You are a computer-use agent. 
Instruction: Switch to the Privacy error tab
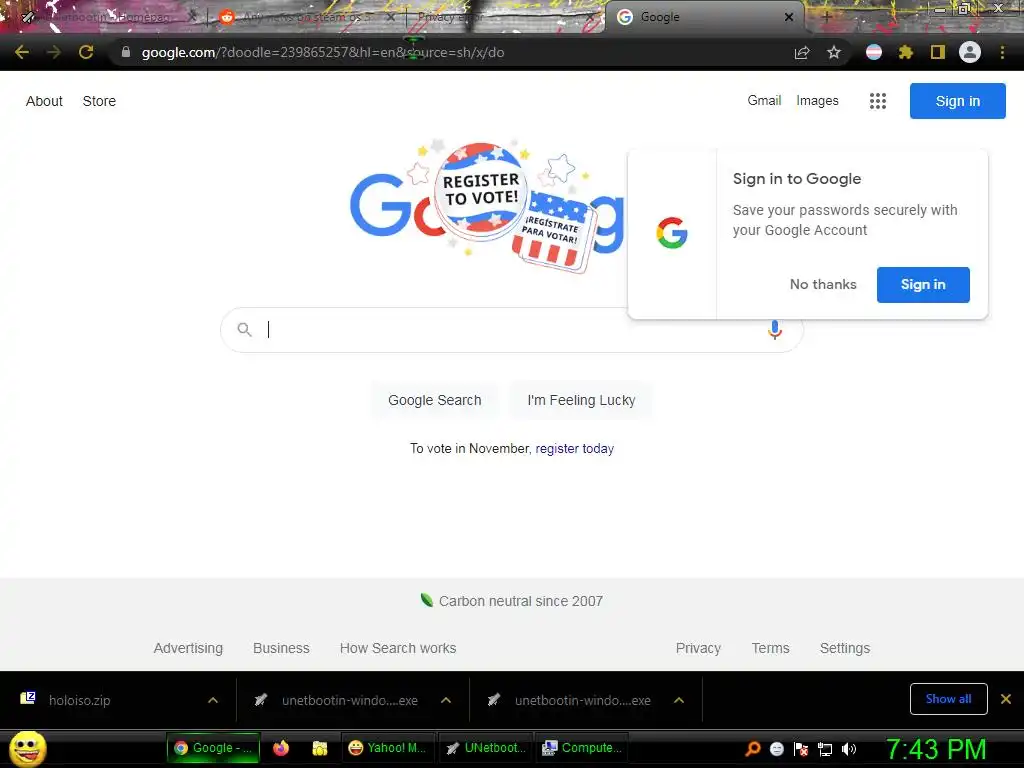[503, 17]
